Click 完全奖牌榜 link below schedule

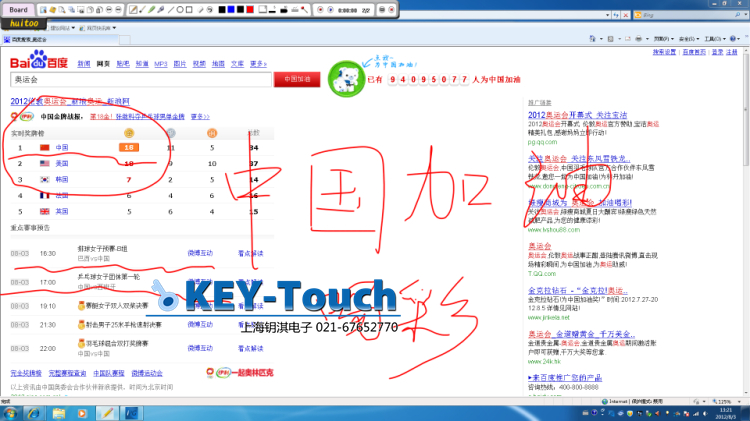click(26, 373)
